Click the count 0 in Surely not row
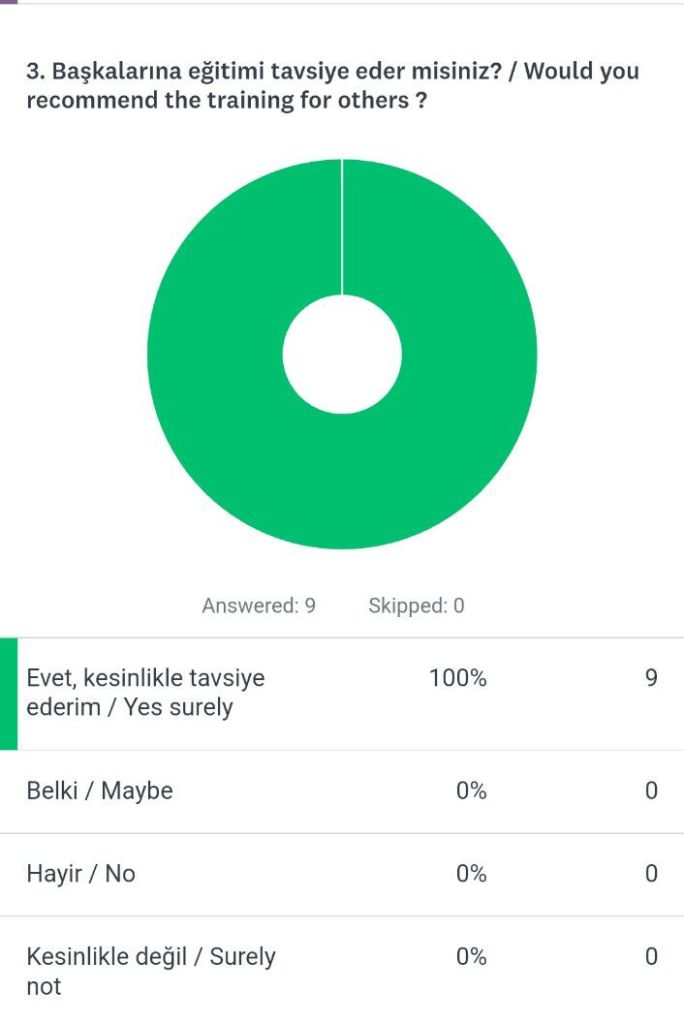The image size is (684, 1024). pos(651,957)
